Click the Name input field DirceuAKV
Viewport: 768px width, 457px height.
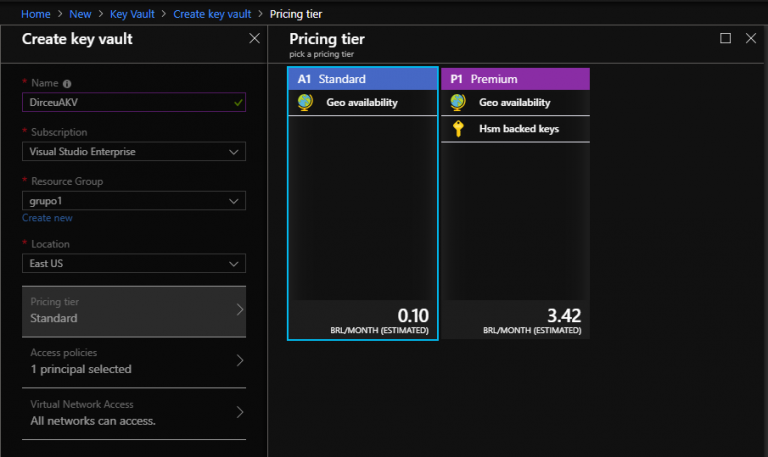[125, 102]
